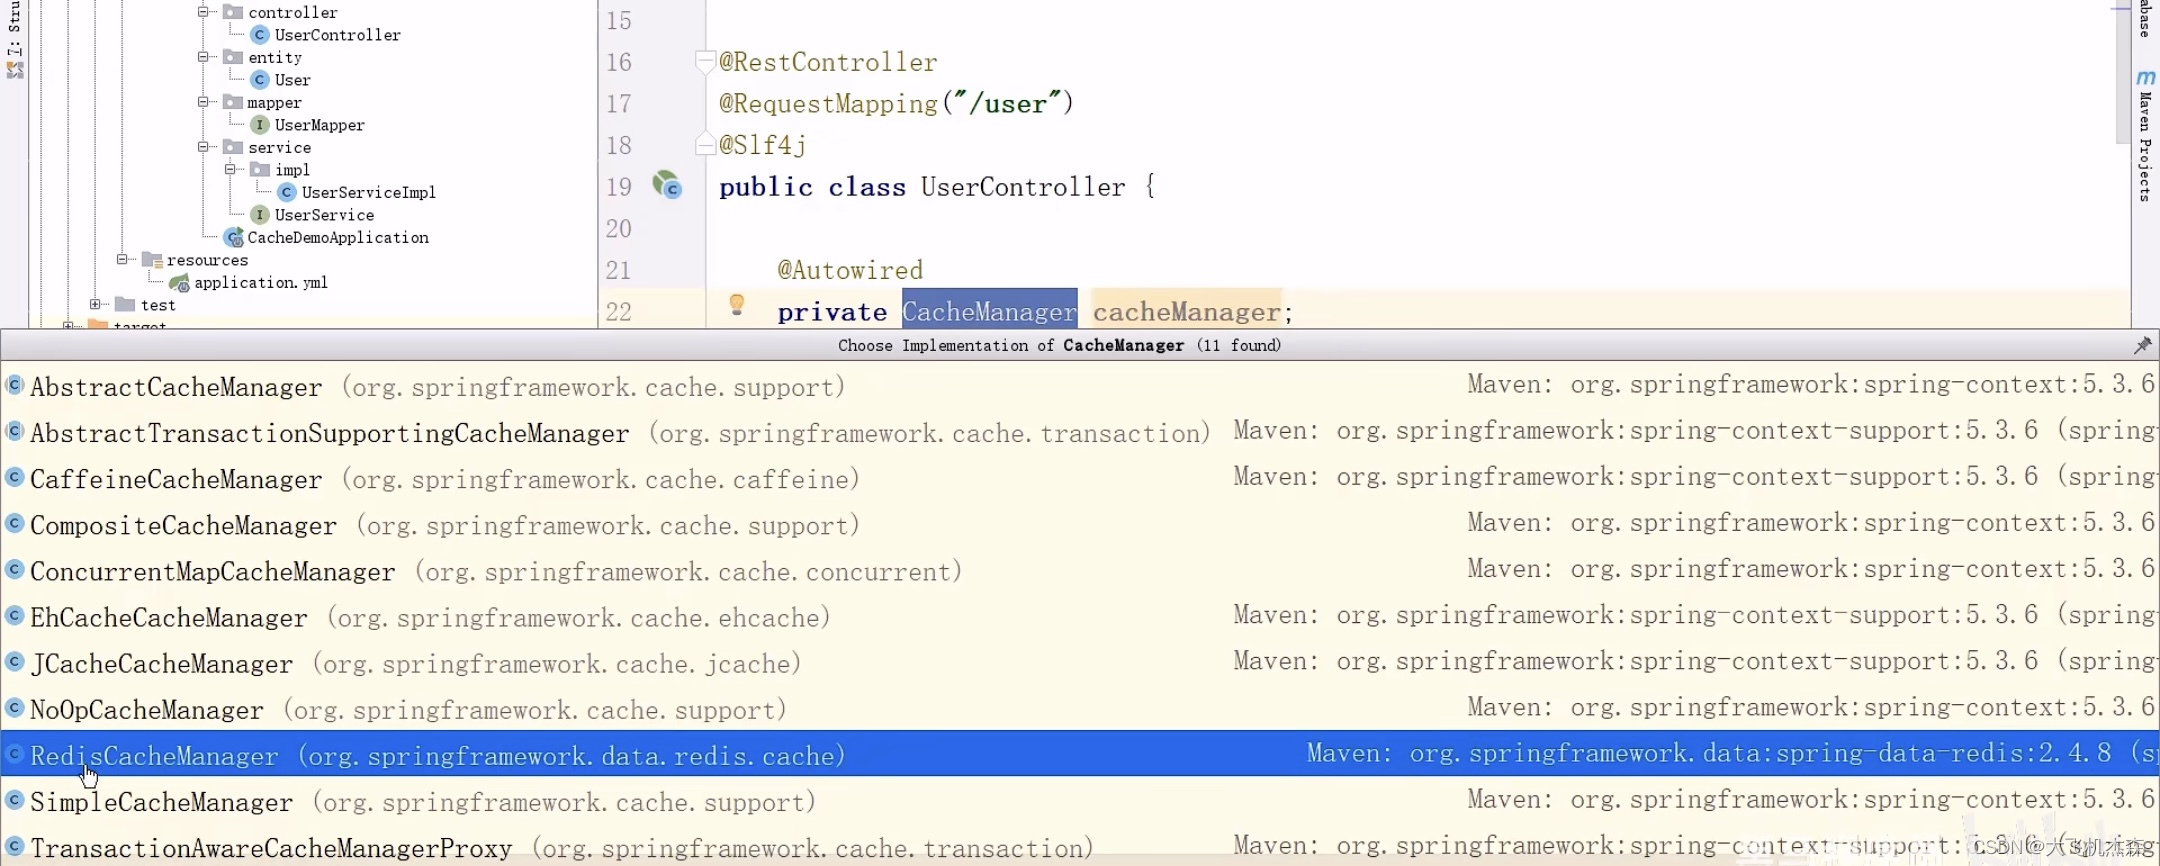Click the entity folder icon
Screen dimensions: 2160x866
234,57
